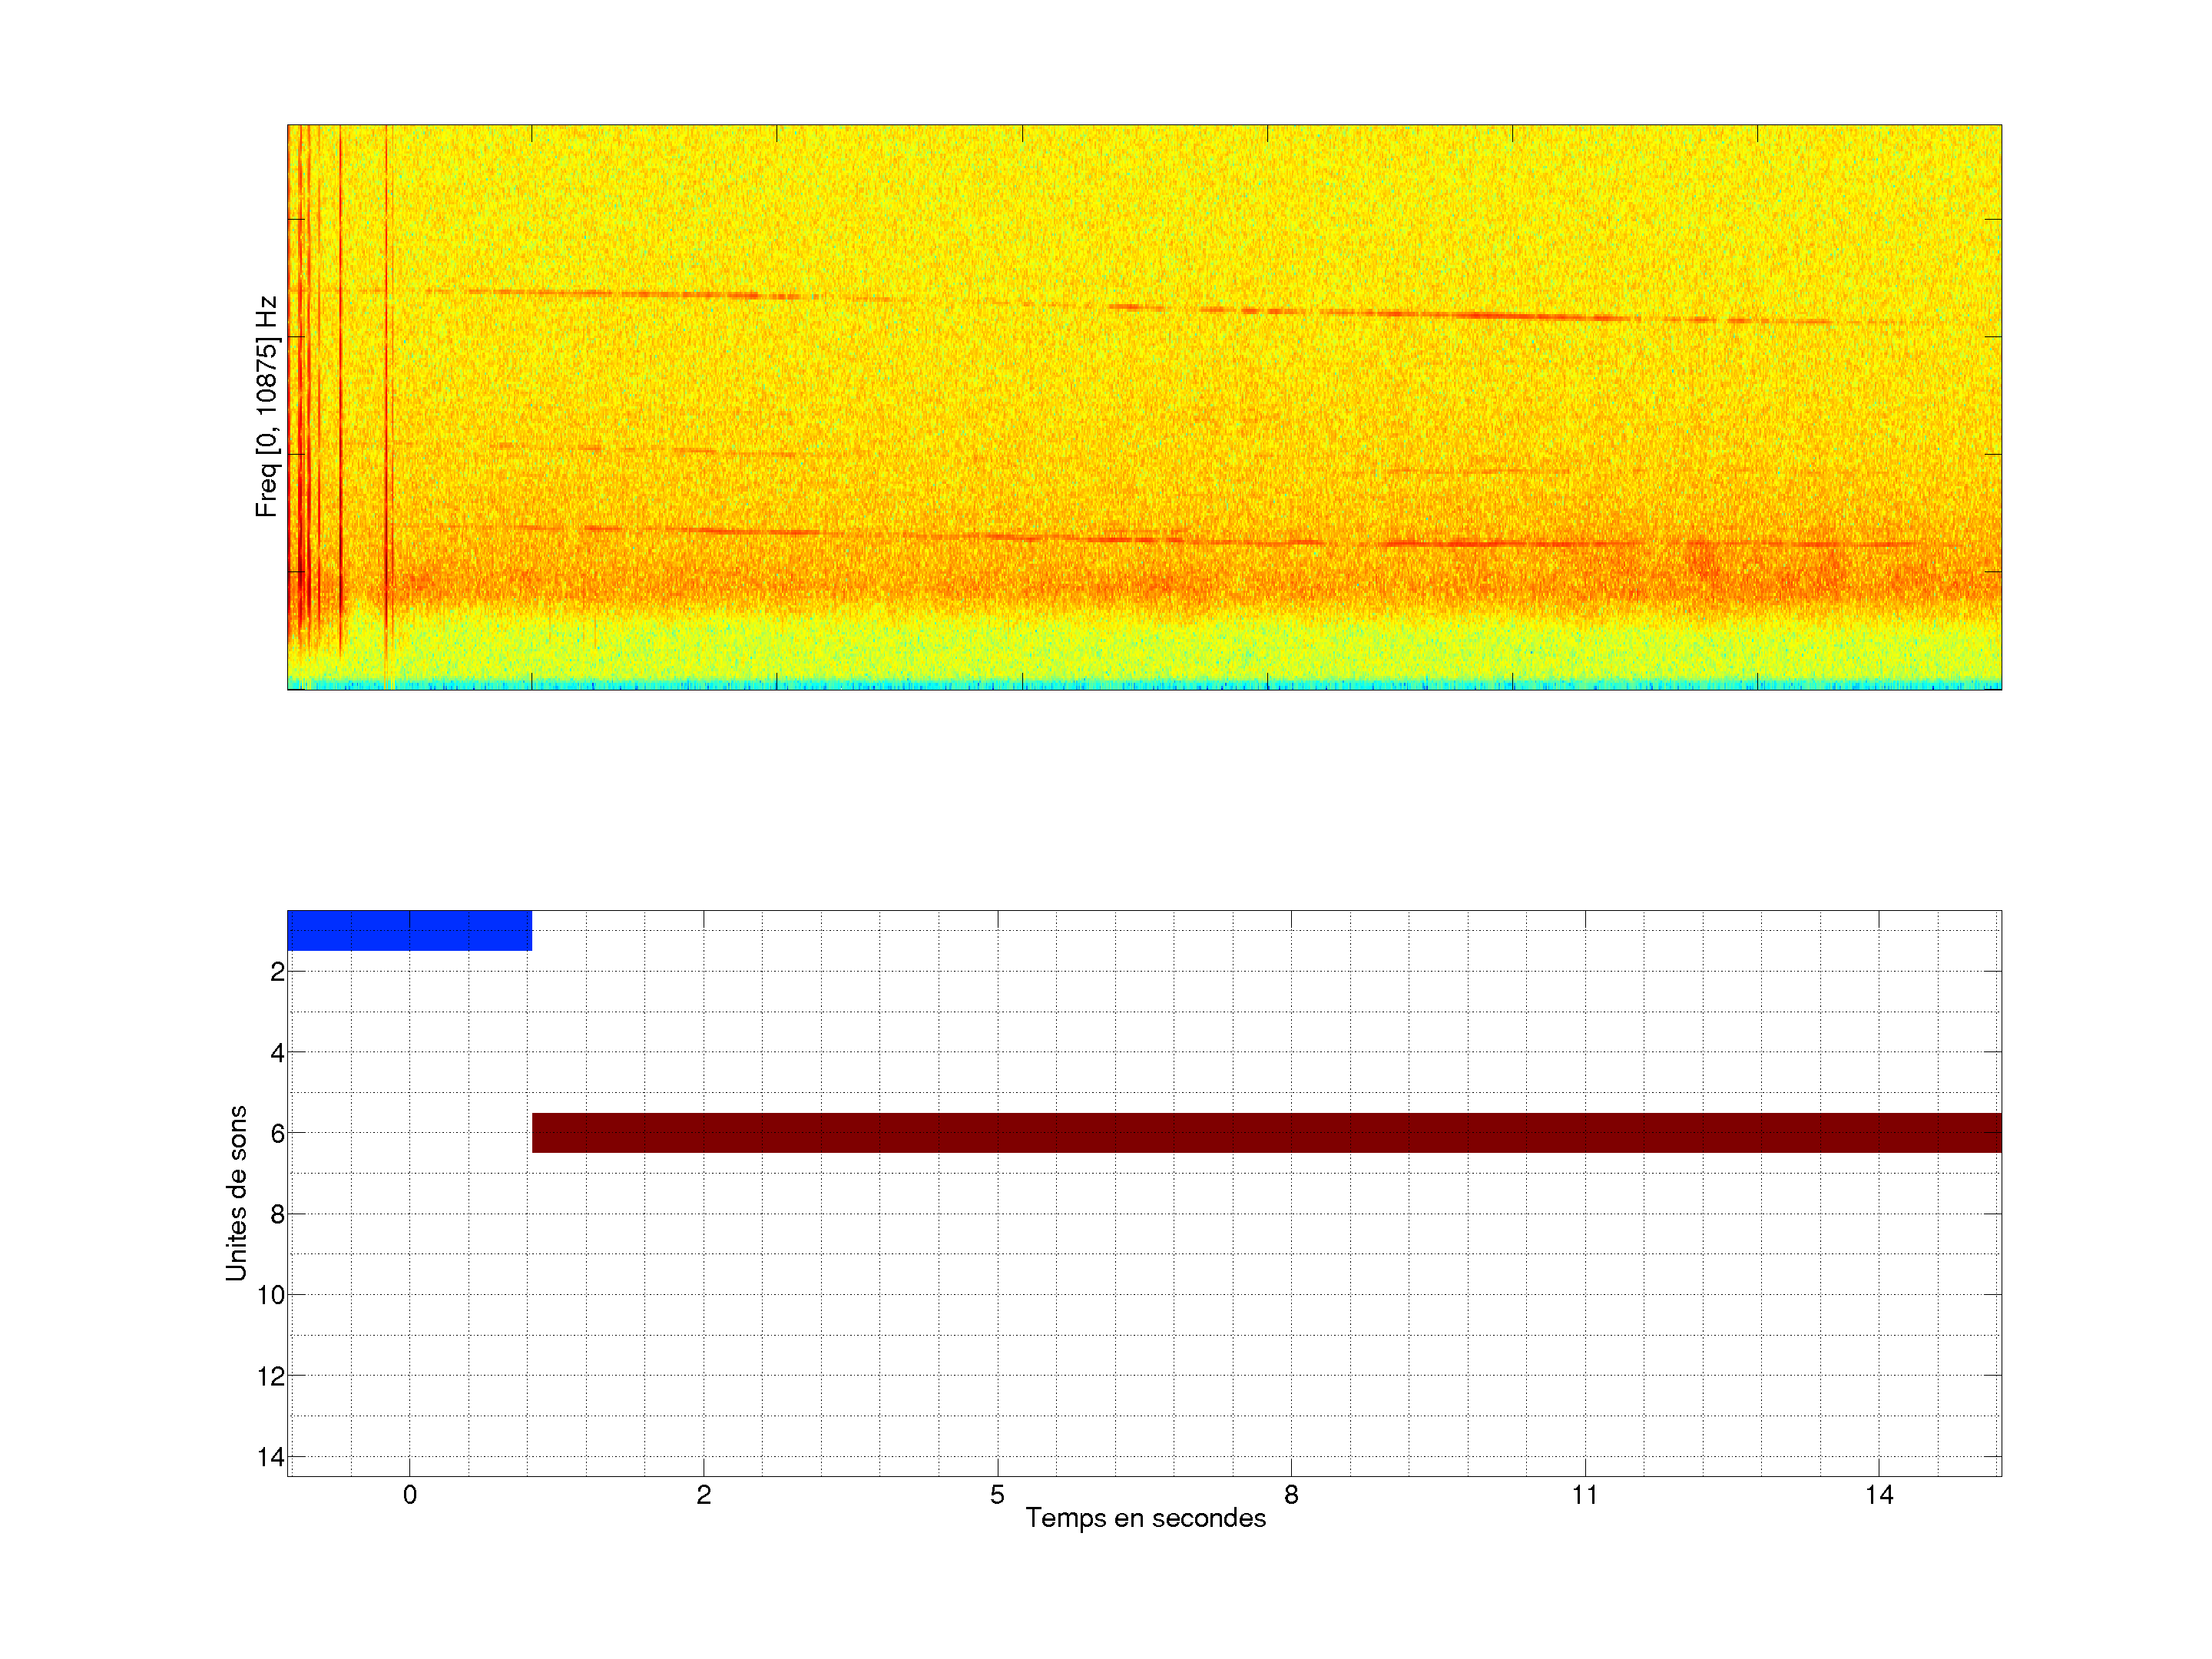This screenshot has height=1659, width=2212.
Task: Click x-axis tick label 5
Action: click(997, 1495)
